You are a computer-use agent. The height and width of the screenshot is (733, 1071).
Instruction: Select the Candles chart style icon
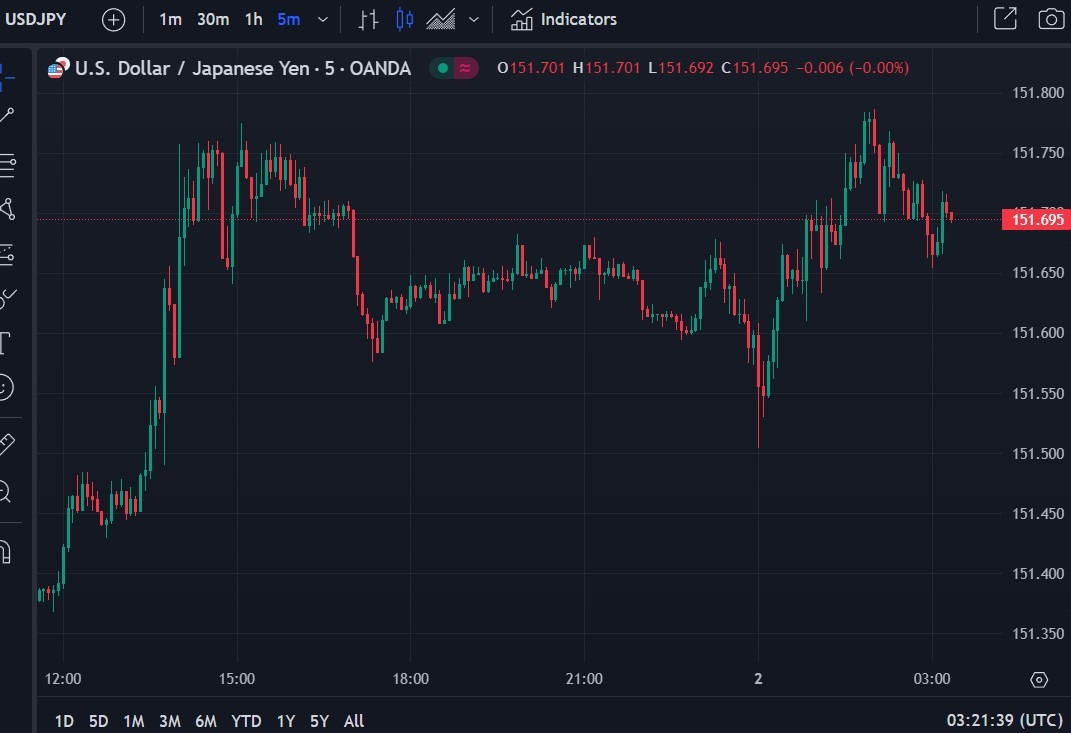404,19
